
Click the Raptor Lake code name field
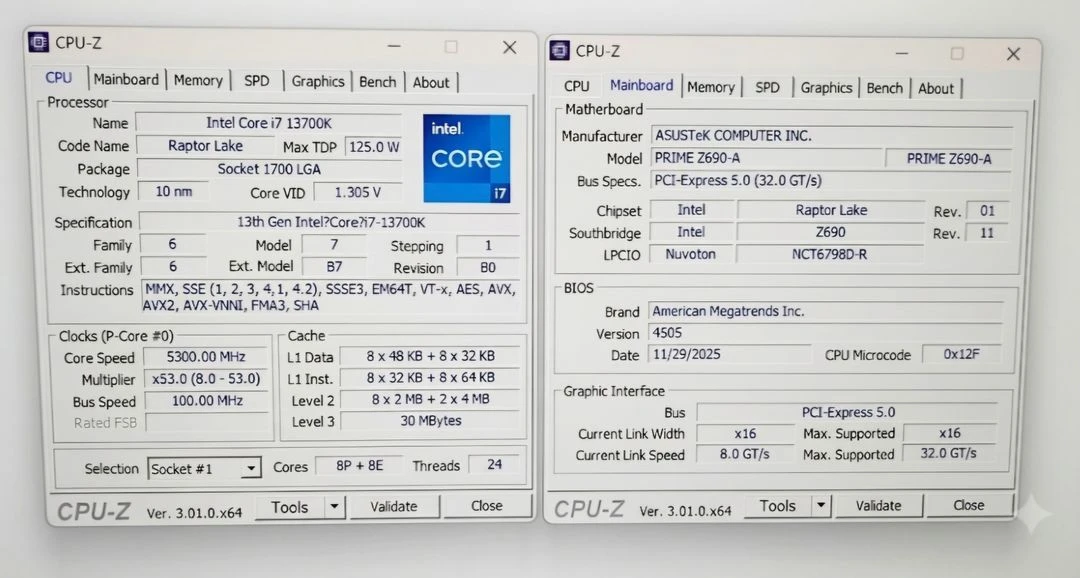pyautogui.click(x=205, y=146)
